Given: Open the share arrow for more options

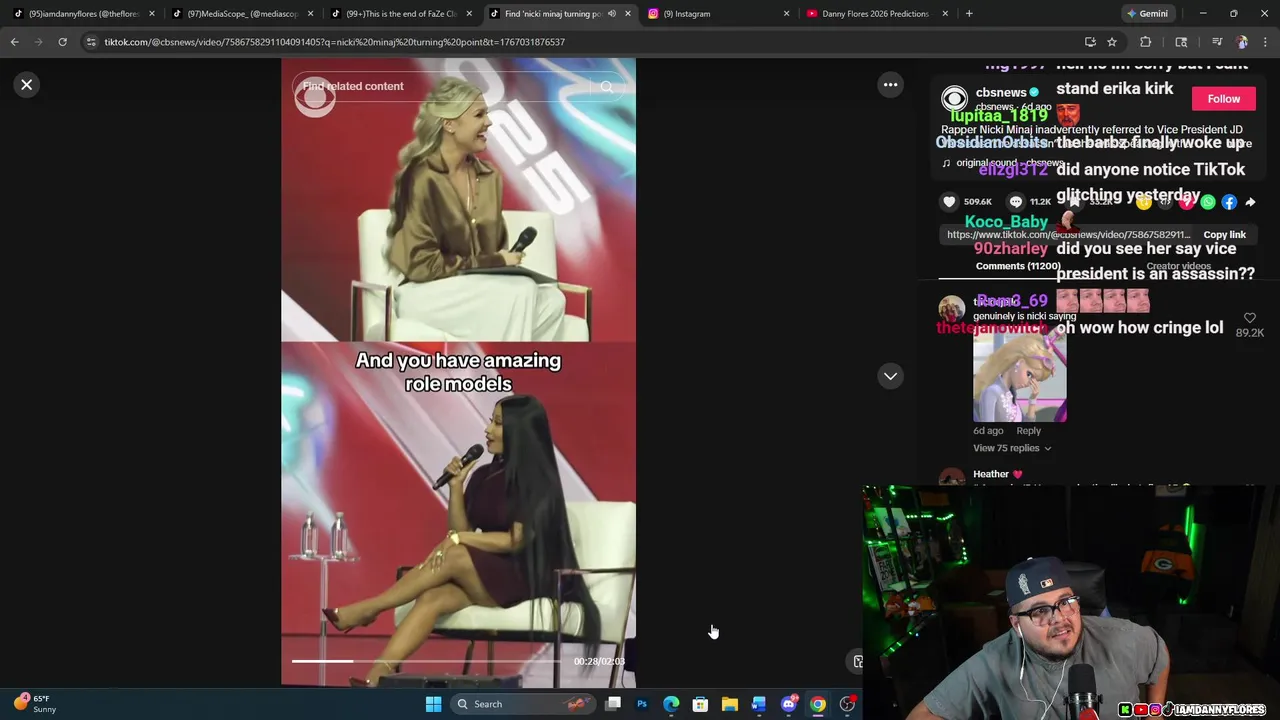Looking at the screenshot, I should click(x=1250, y=202).
